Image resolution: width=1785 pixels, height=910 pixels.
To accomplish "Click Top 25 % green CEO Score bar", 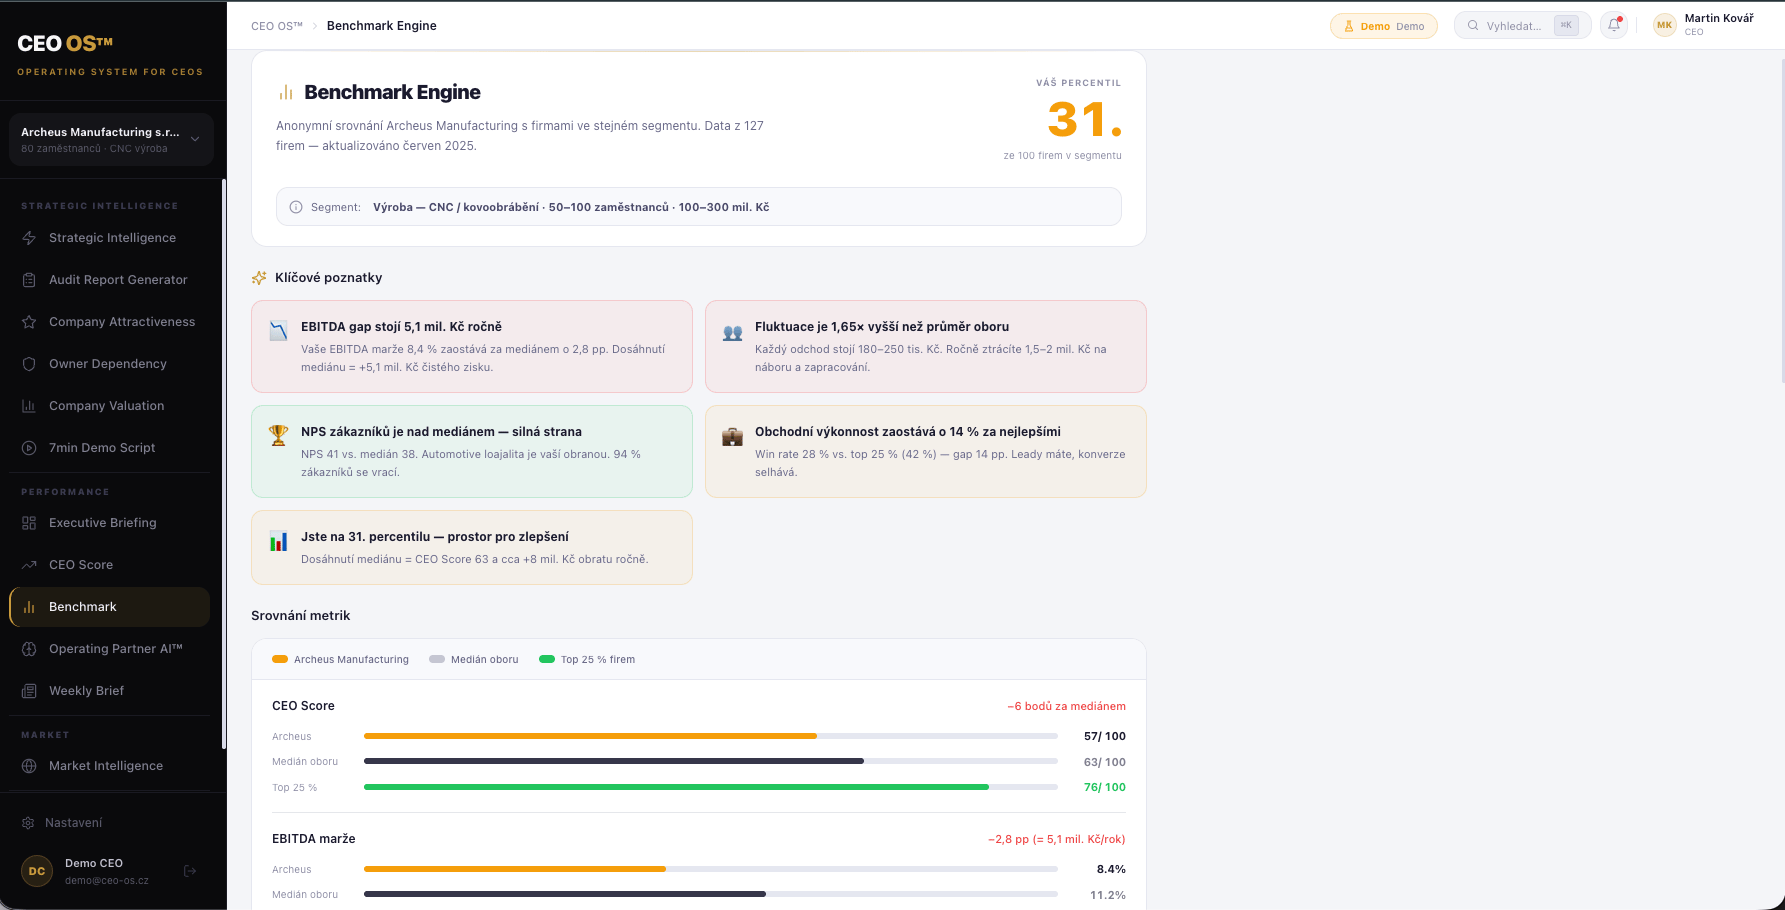I will coord(676,787).
